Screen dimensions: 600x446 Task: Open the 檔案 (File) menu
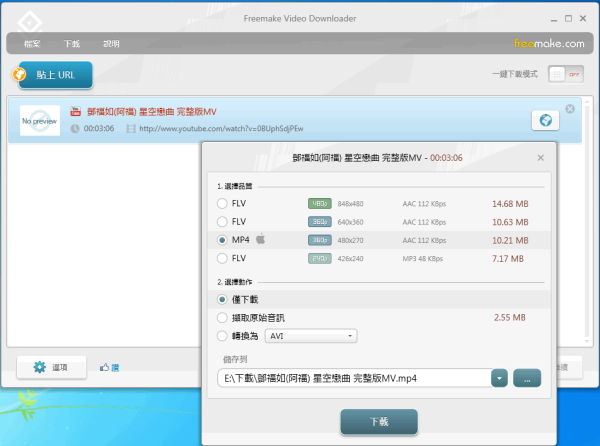pyautogui.click(x=32, y=44)
